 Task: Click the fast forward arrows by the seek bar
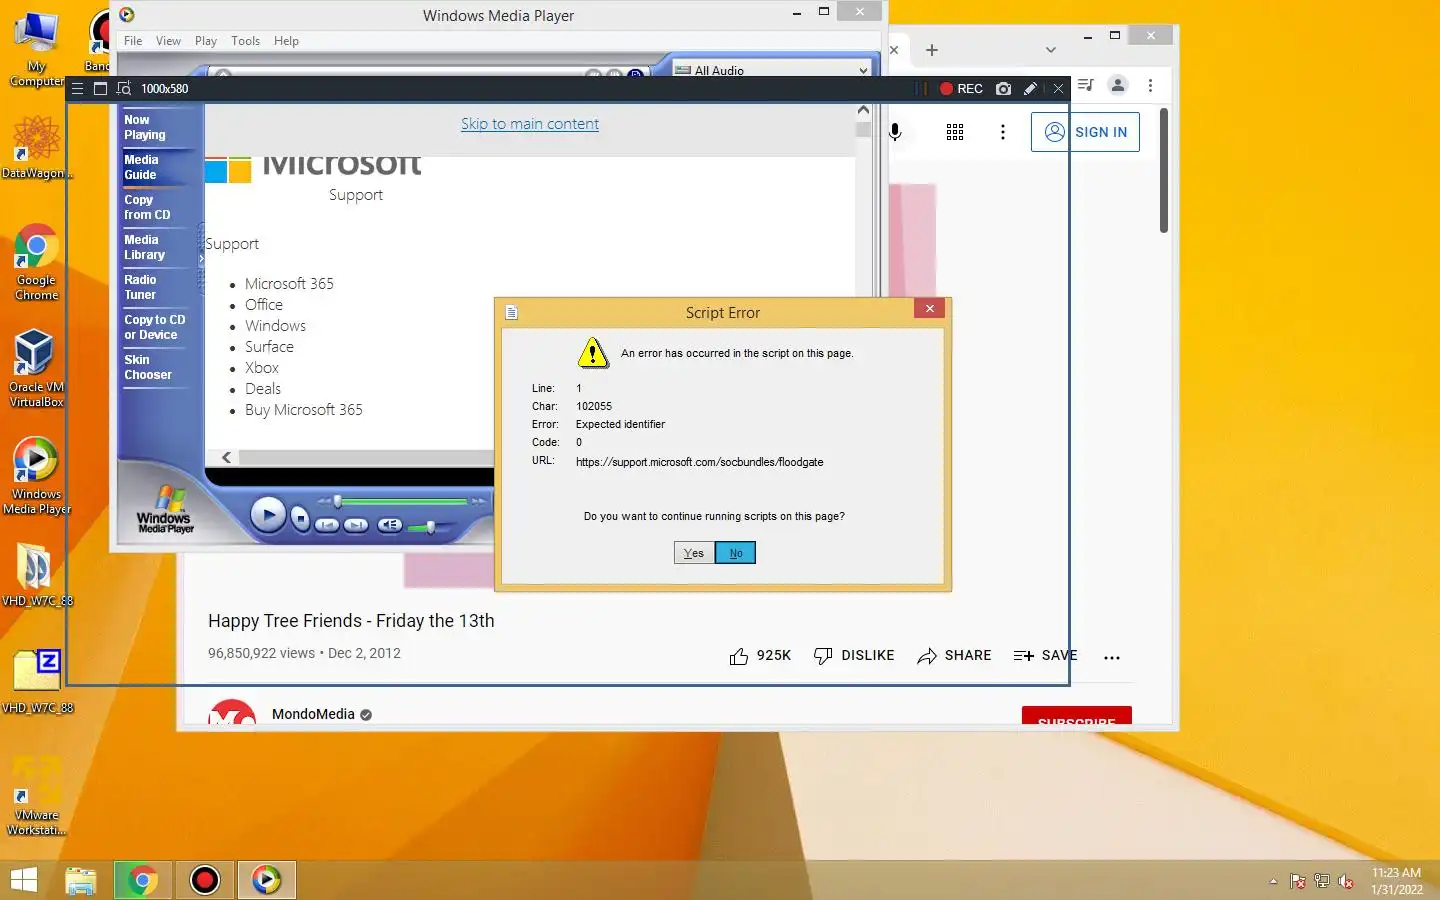[x=478, y=501]
